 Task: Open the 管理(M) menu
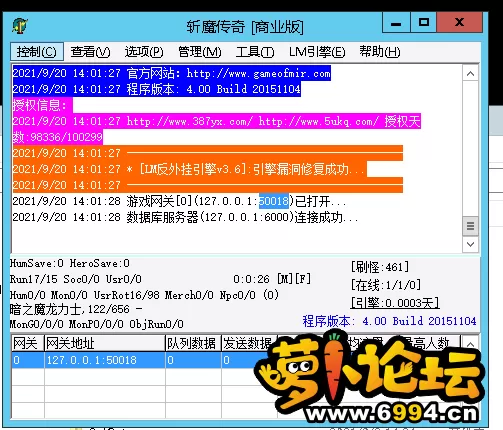pos(200,52)
